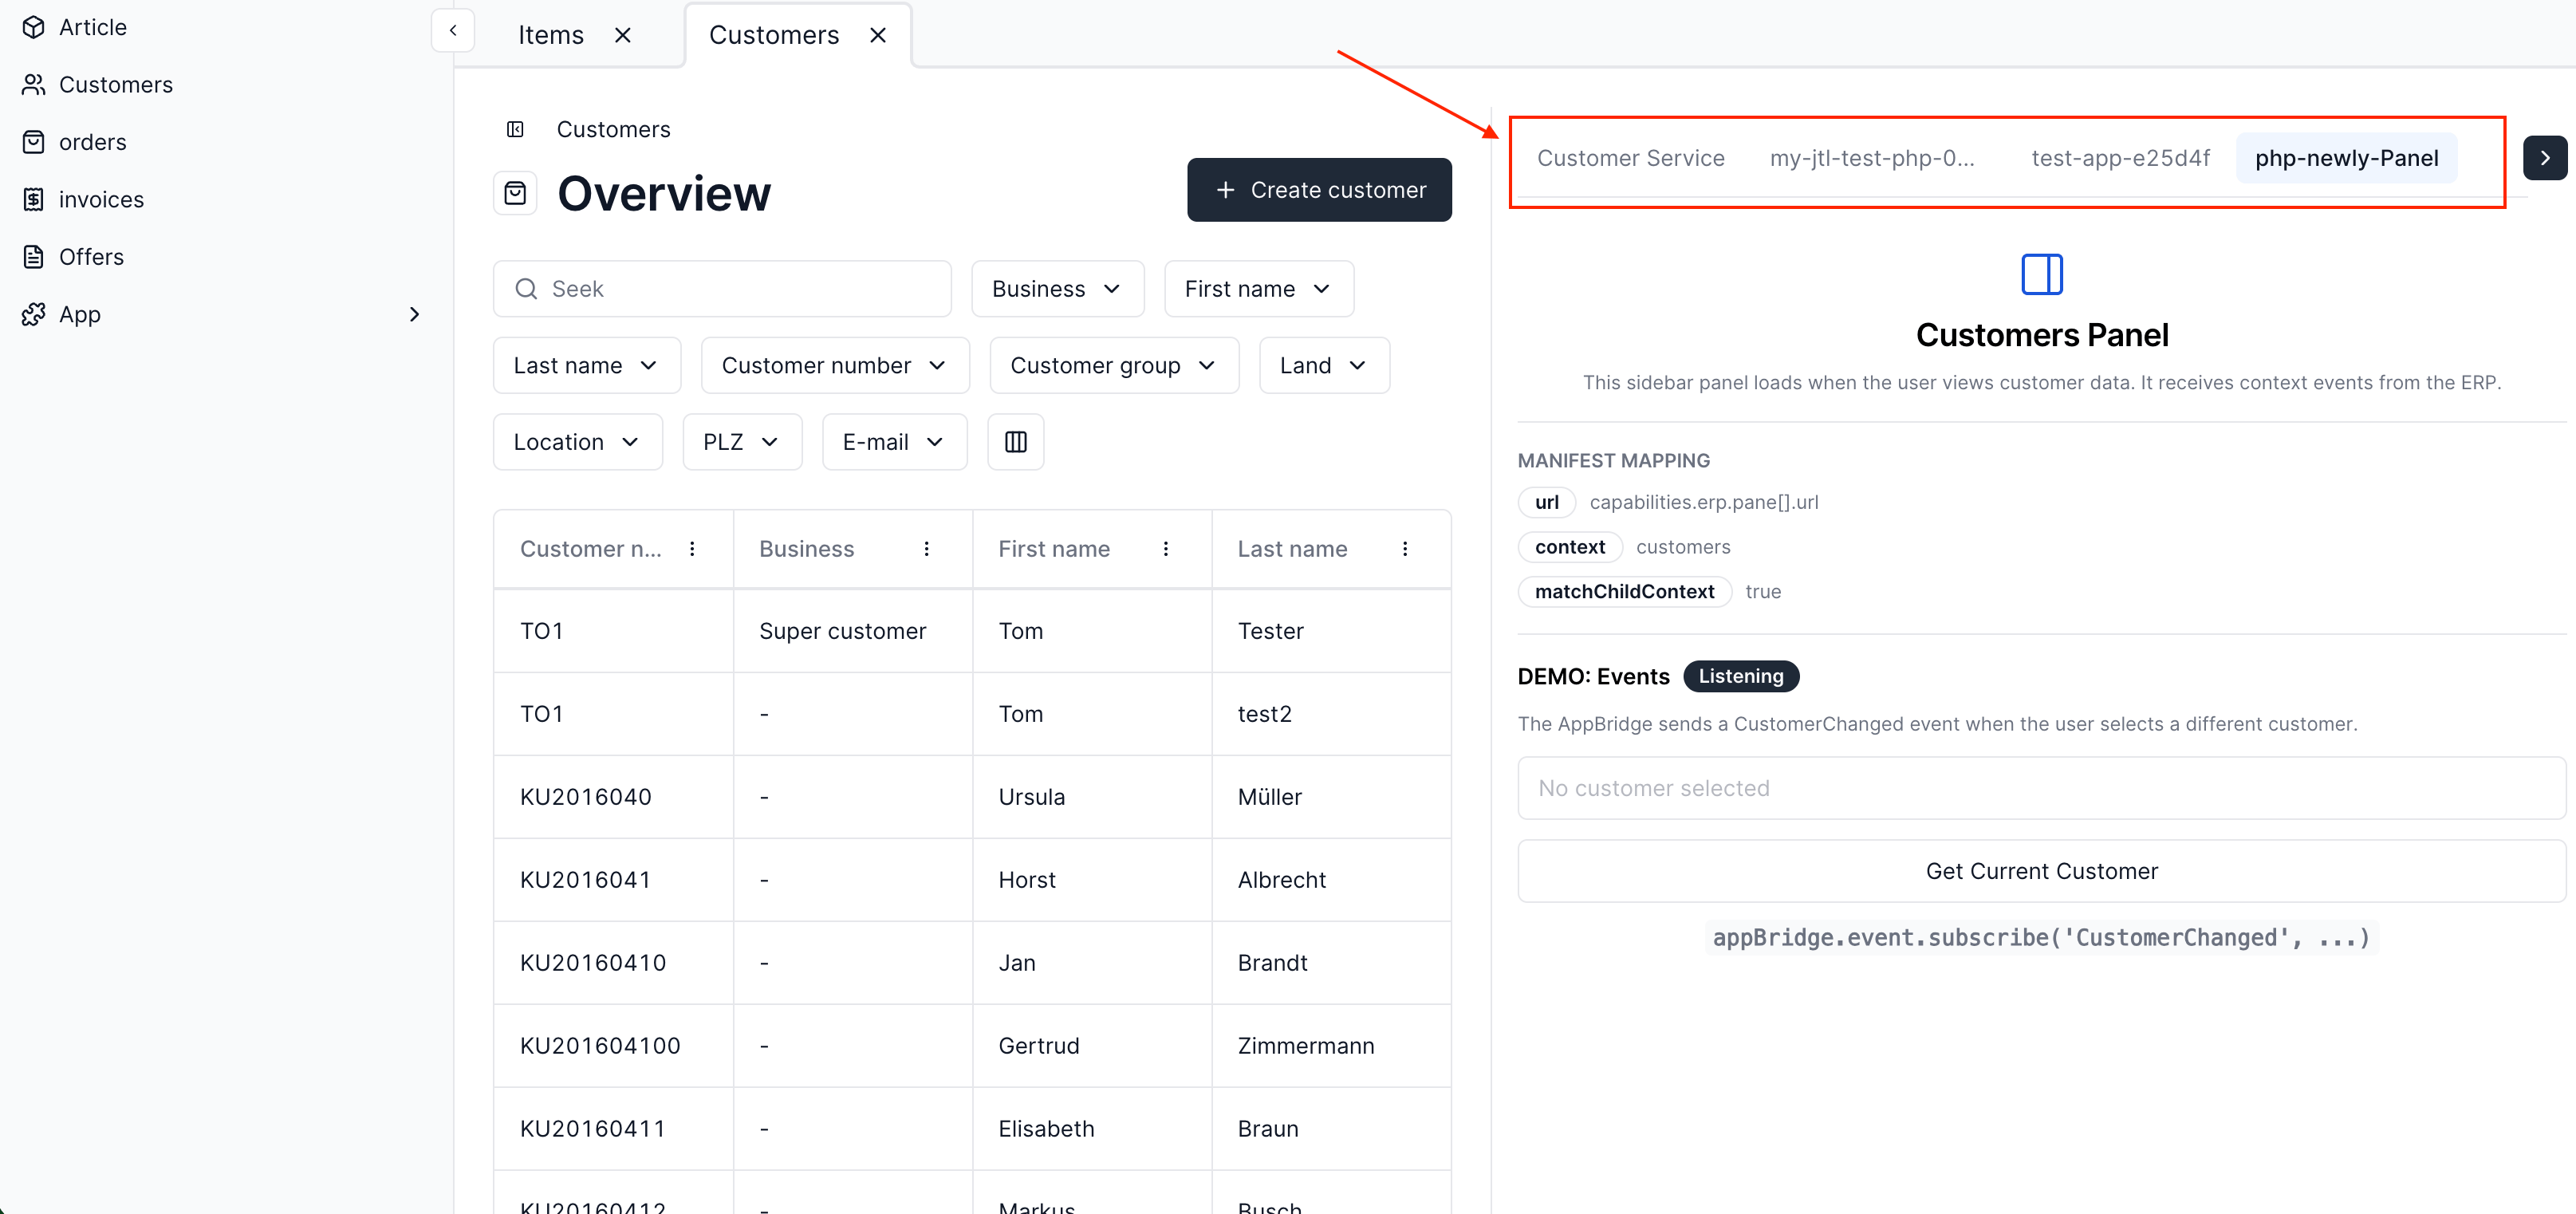Click the Elisabeth first name cell
The height and width of the screenshot is (1214, 2576).
tap(1091, 1129)
